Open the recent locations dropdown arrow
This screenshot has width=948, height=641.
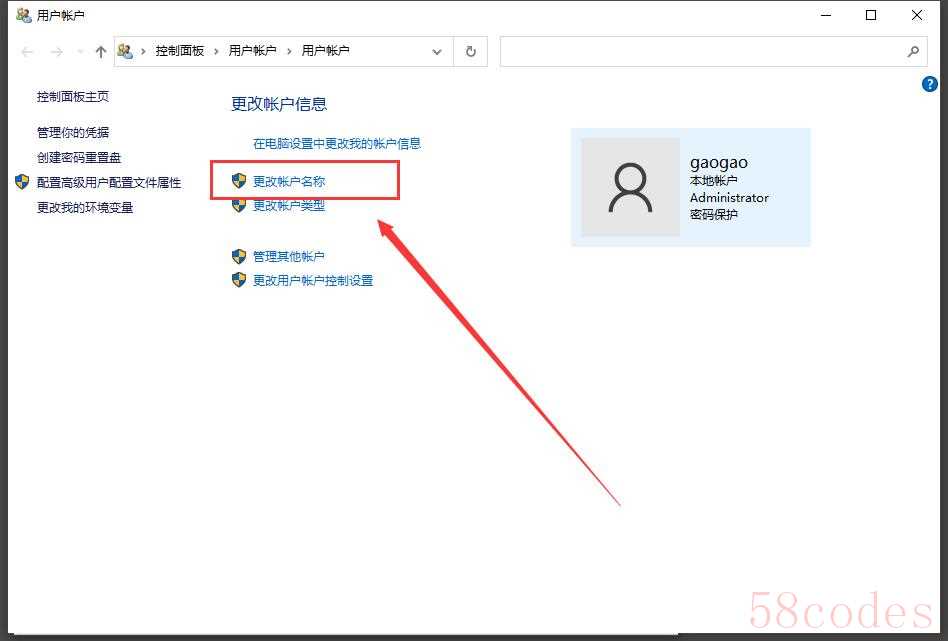79,52
